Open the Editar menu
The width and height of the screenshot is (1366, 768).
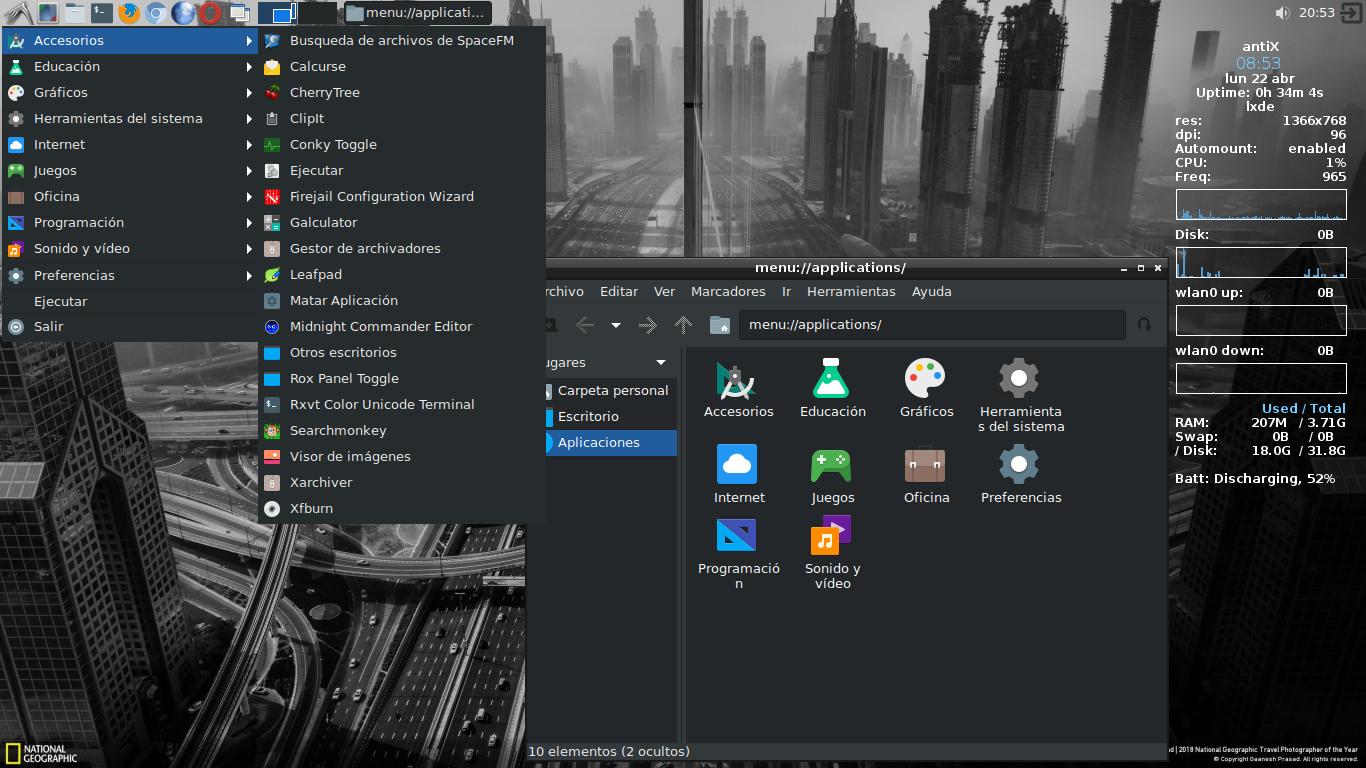click(619, 292)
